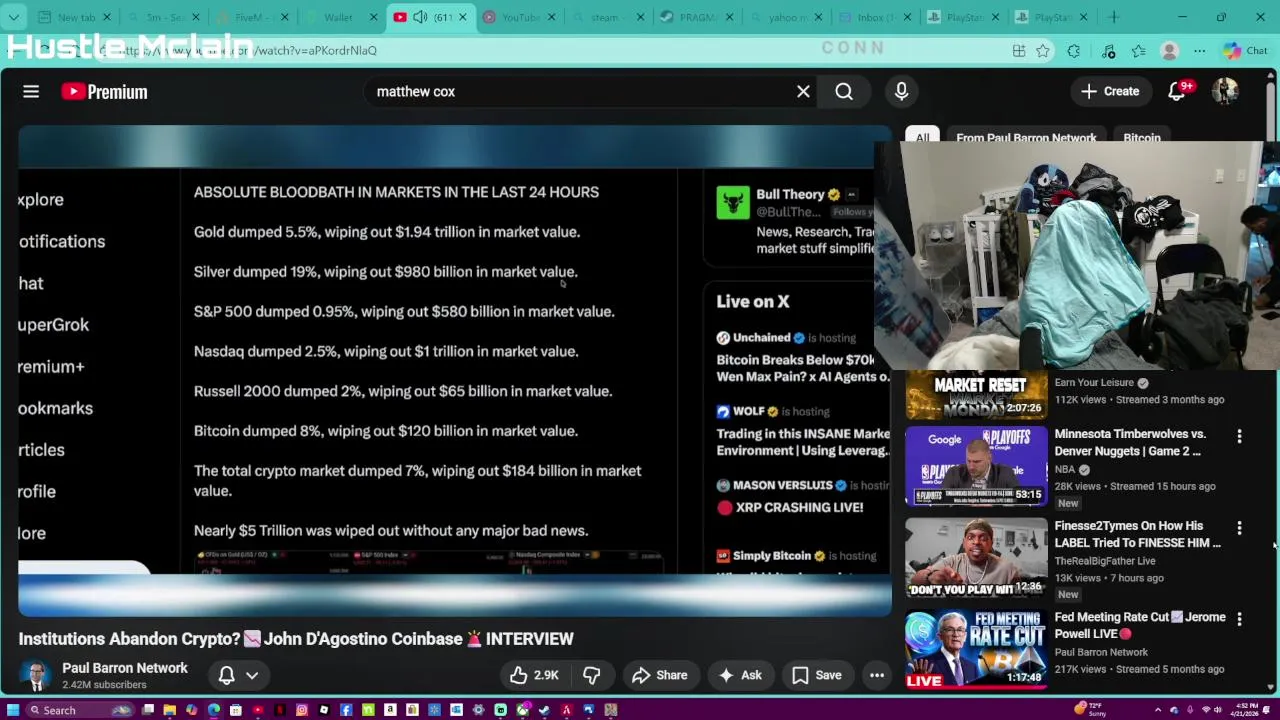The height and width of the screenshot is (720, 1280).
Task: Dislike the video with the thumbs down button
Action: pos(592,675)
